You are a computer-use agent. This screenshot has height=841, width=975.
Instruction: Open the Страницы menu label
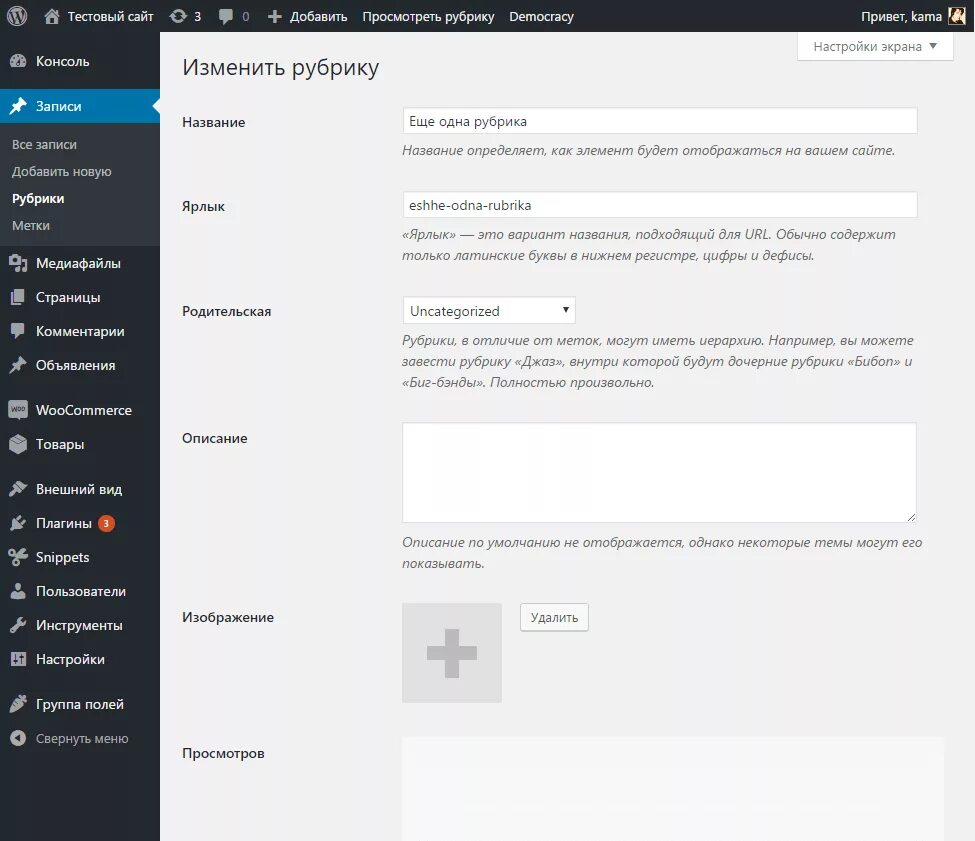(68, 298)
